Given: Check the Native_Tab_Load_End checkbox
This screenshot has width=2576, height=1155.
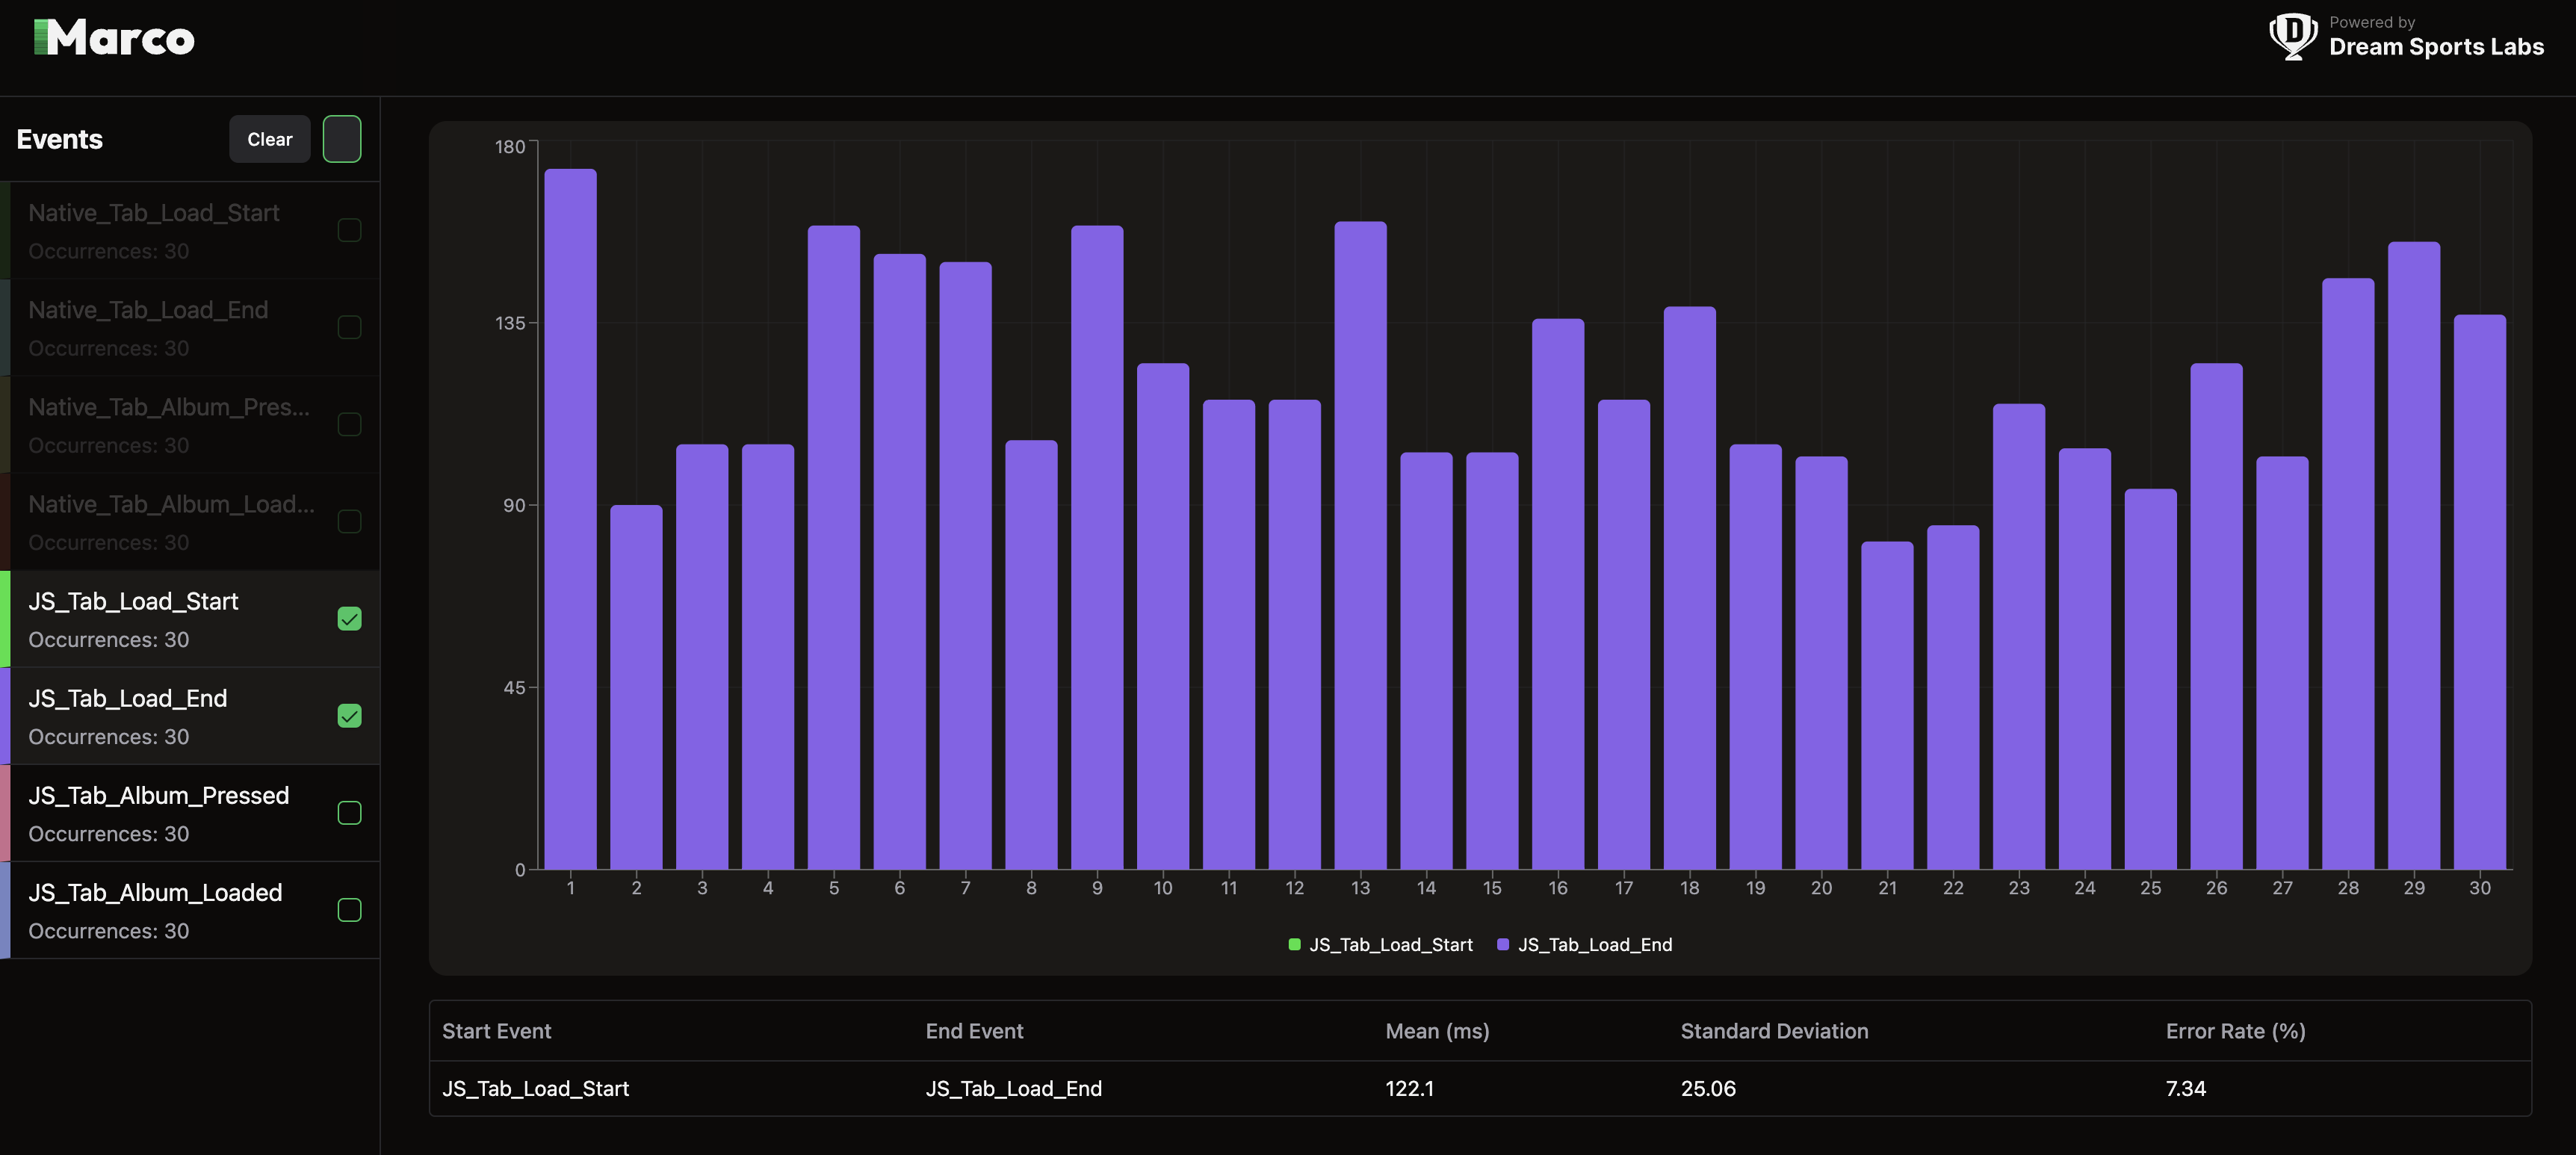Looking at the screenshot, I should click(x=349, y=327).
